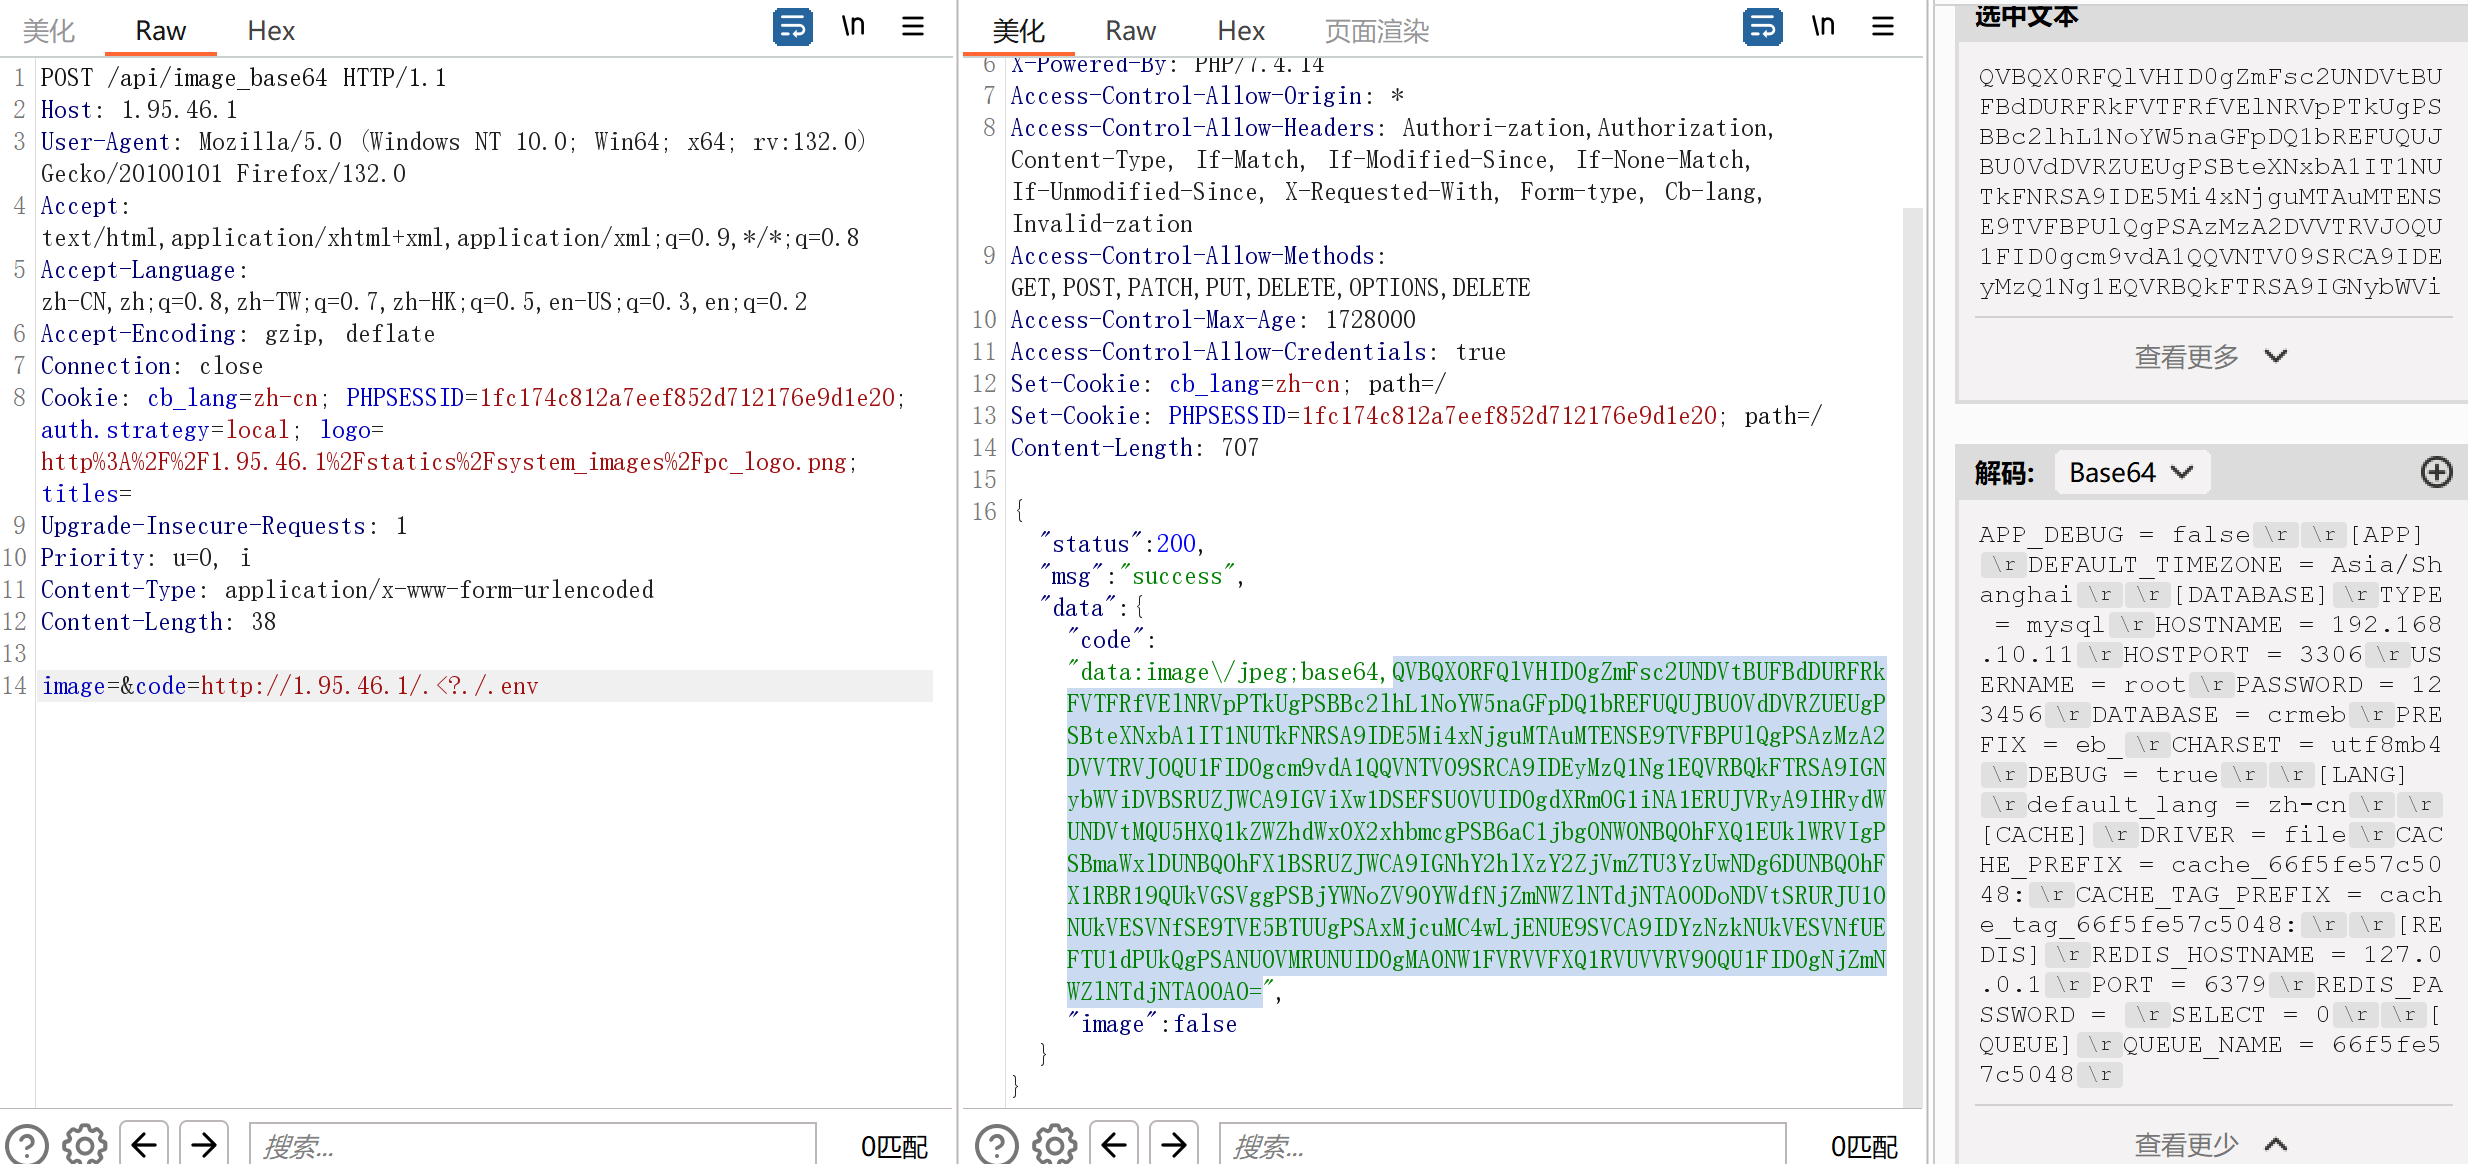Switch request panel to the 美化 tab

click(x=48, y=31)
